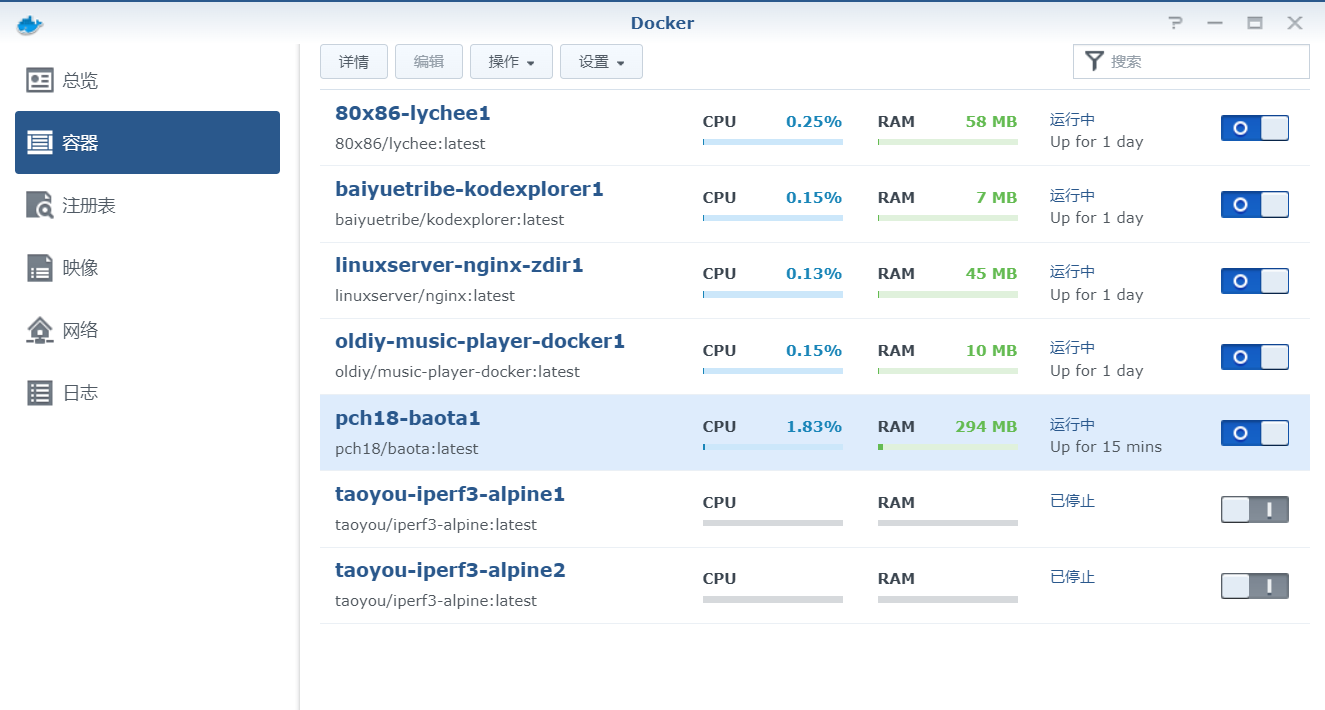Open the help question mark icon
1325x710 pixels.
[1176, 23]
